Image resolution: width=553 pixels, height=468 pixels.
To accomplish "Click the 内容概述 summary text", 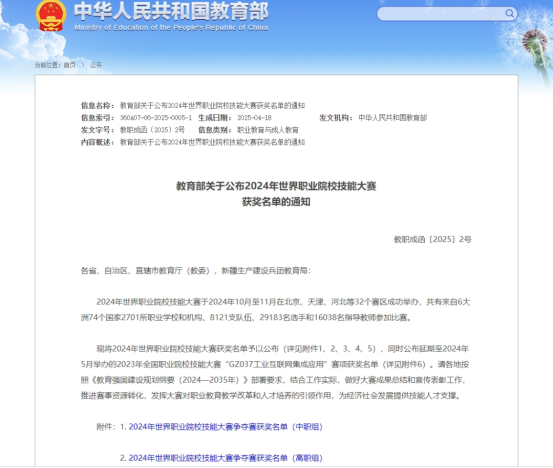I will coord(212,142).
